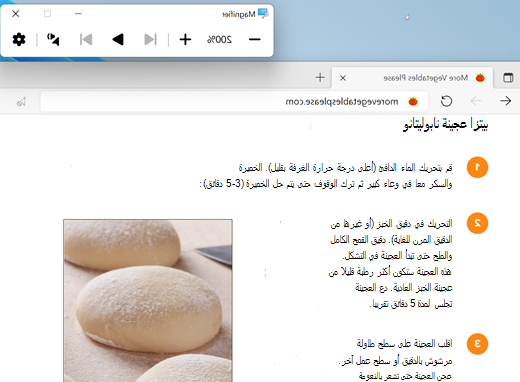Zoom out with Magnifier minus button
The height and width of the screenshot is (382, 520).
point(254,39)
